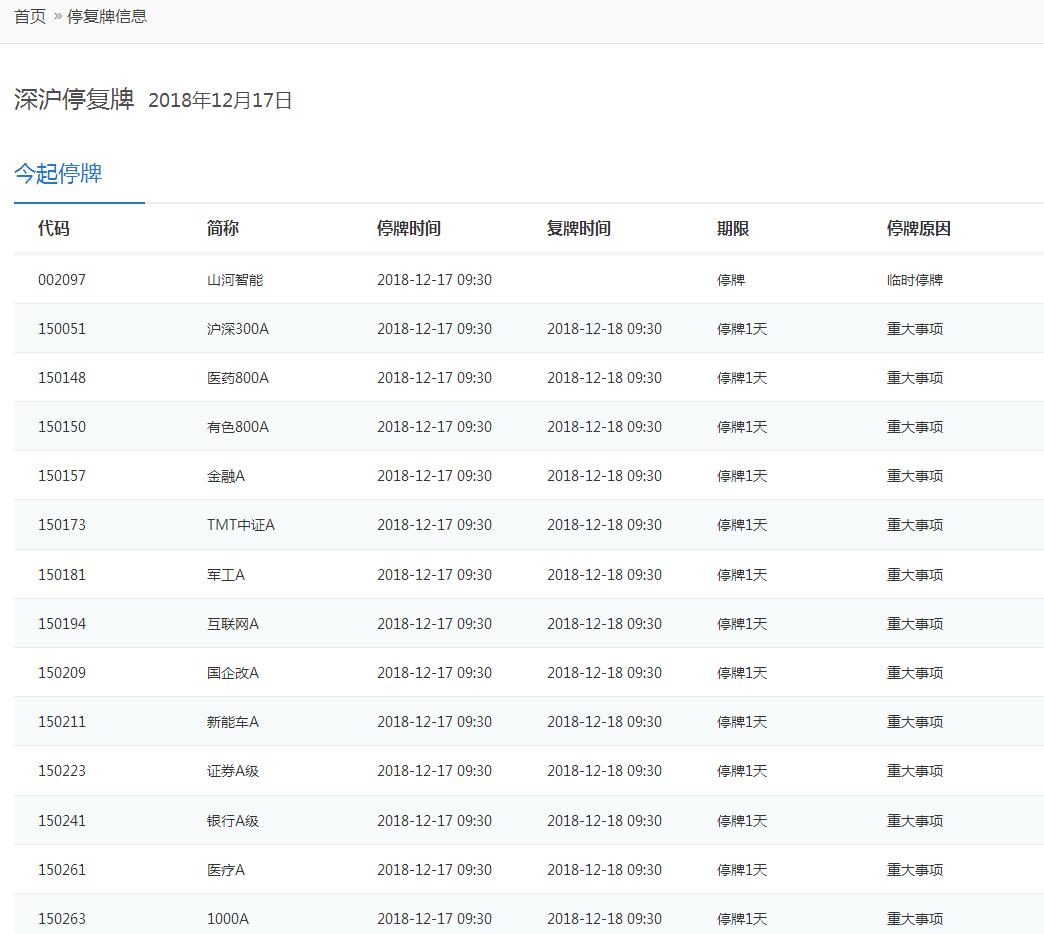Click the 代码 column header
Screen dimensions: 1044x934
(54, 228)
